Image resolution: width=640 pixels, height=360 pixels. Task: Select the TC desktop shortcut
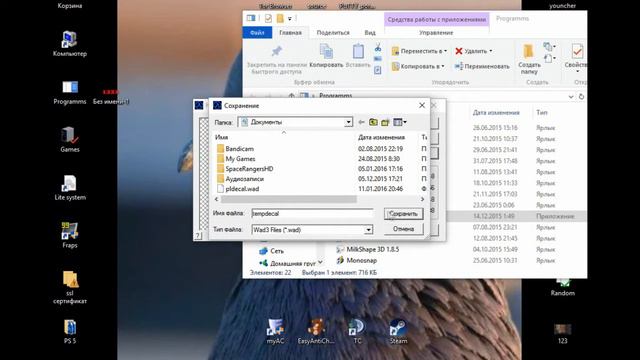coord(357,331)
